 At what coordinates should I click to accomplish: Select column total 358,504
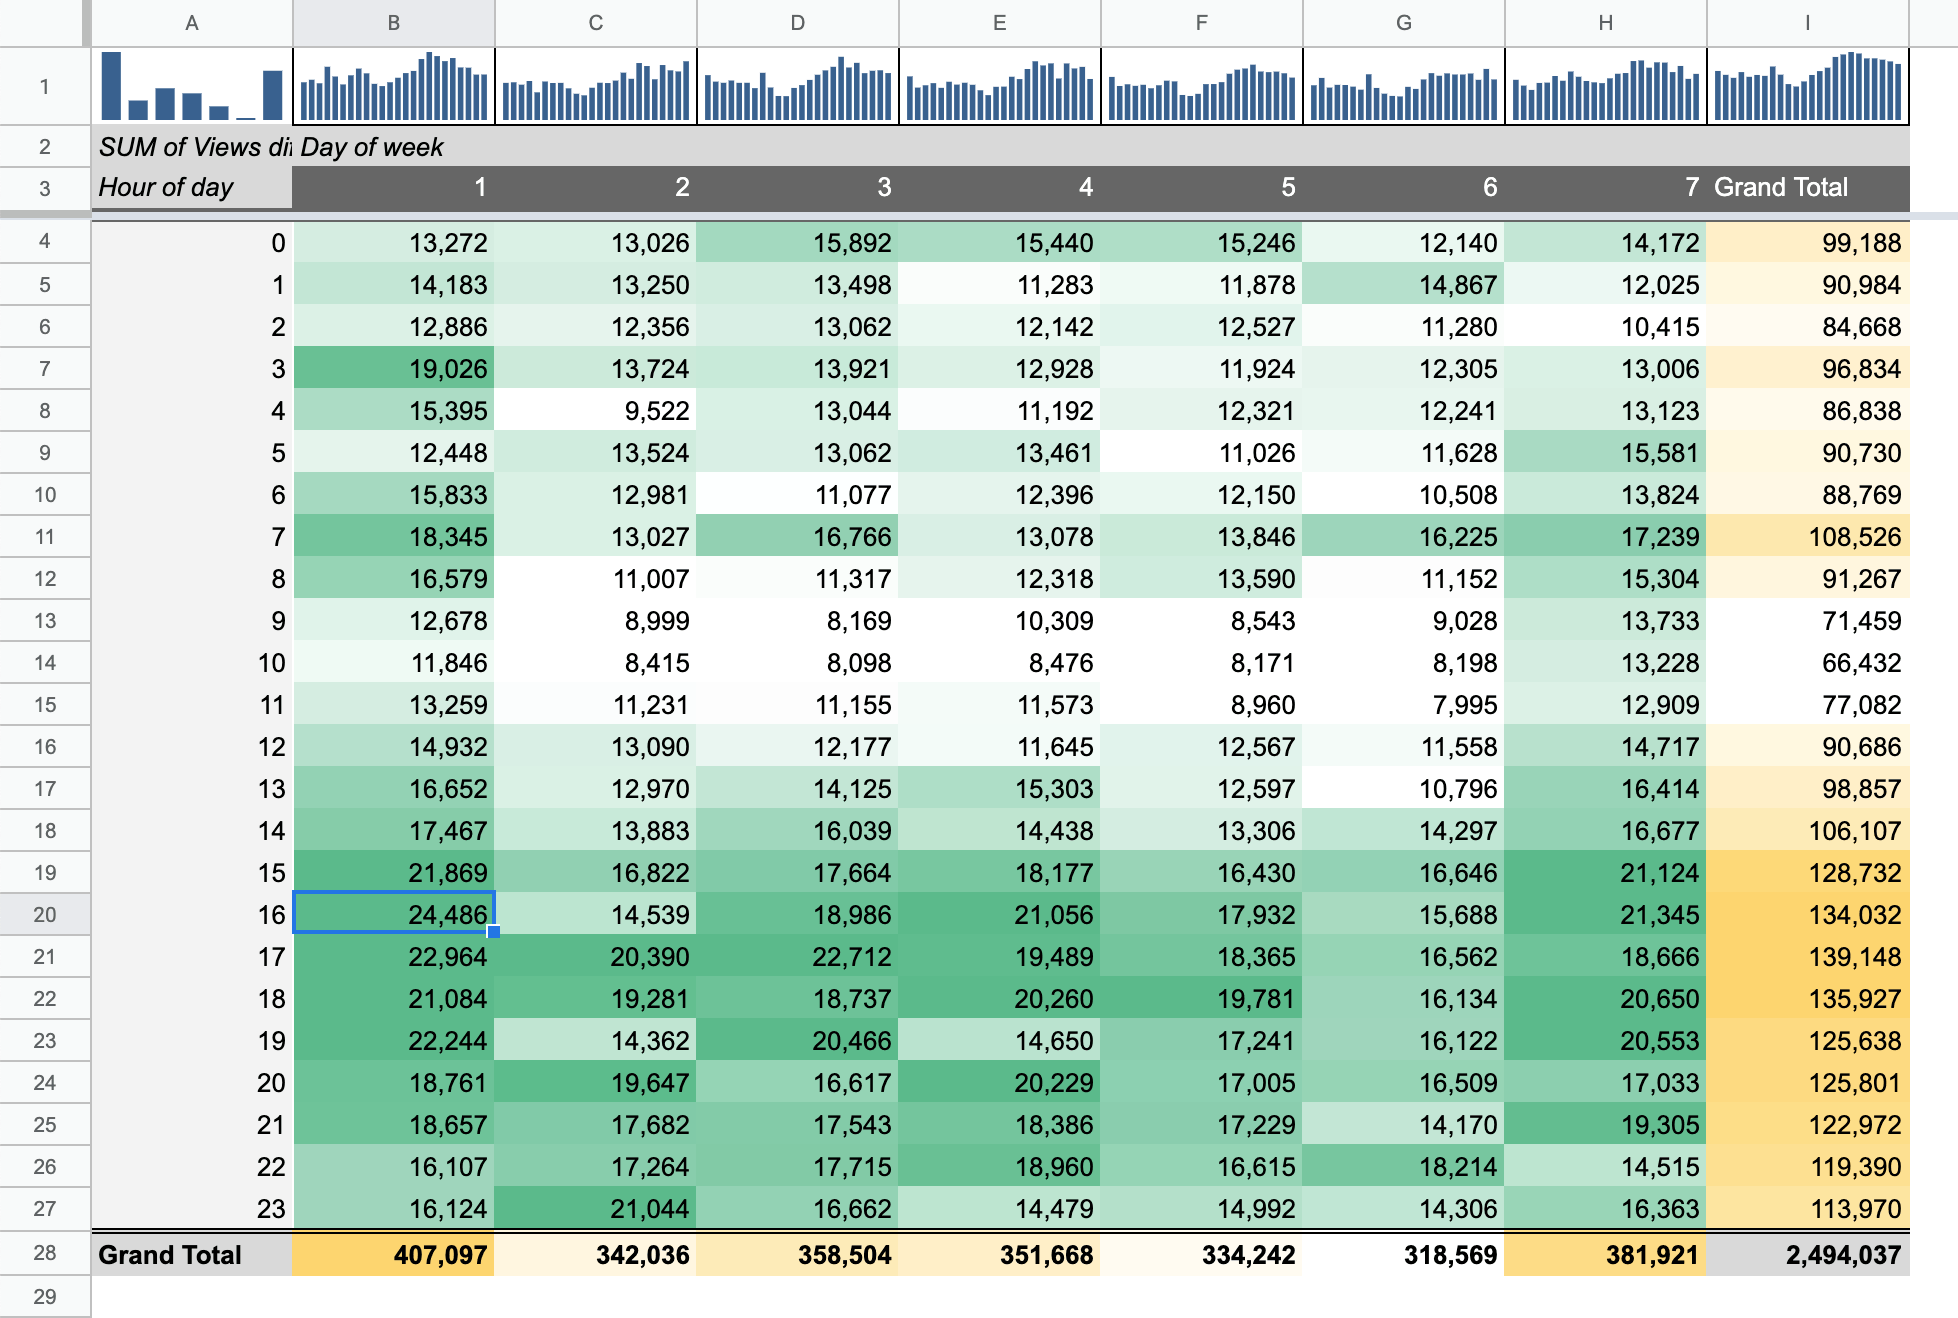pyautogui.click(x=798, y=1254)
